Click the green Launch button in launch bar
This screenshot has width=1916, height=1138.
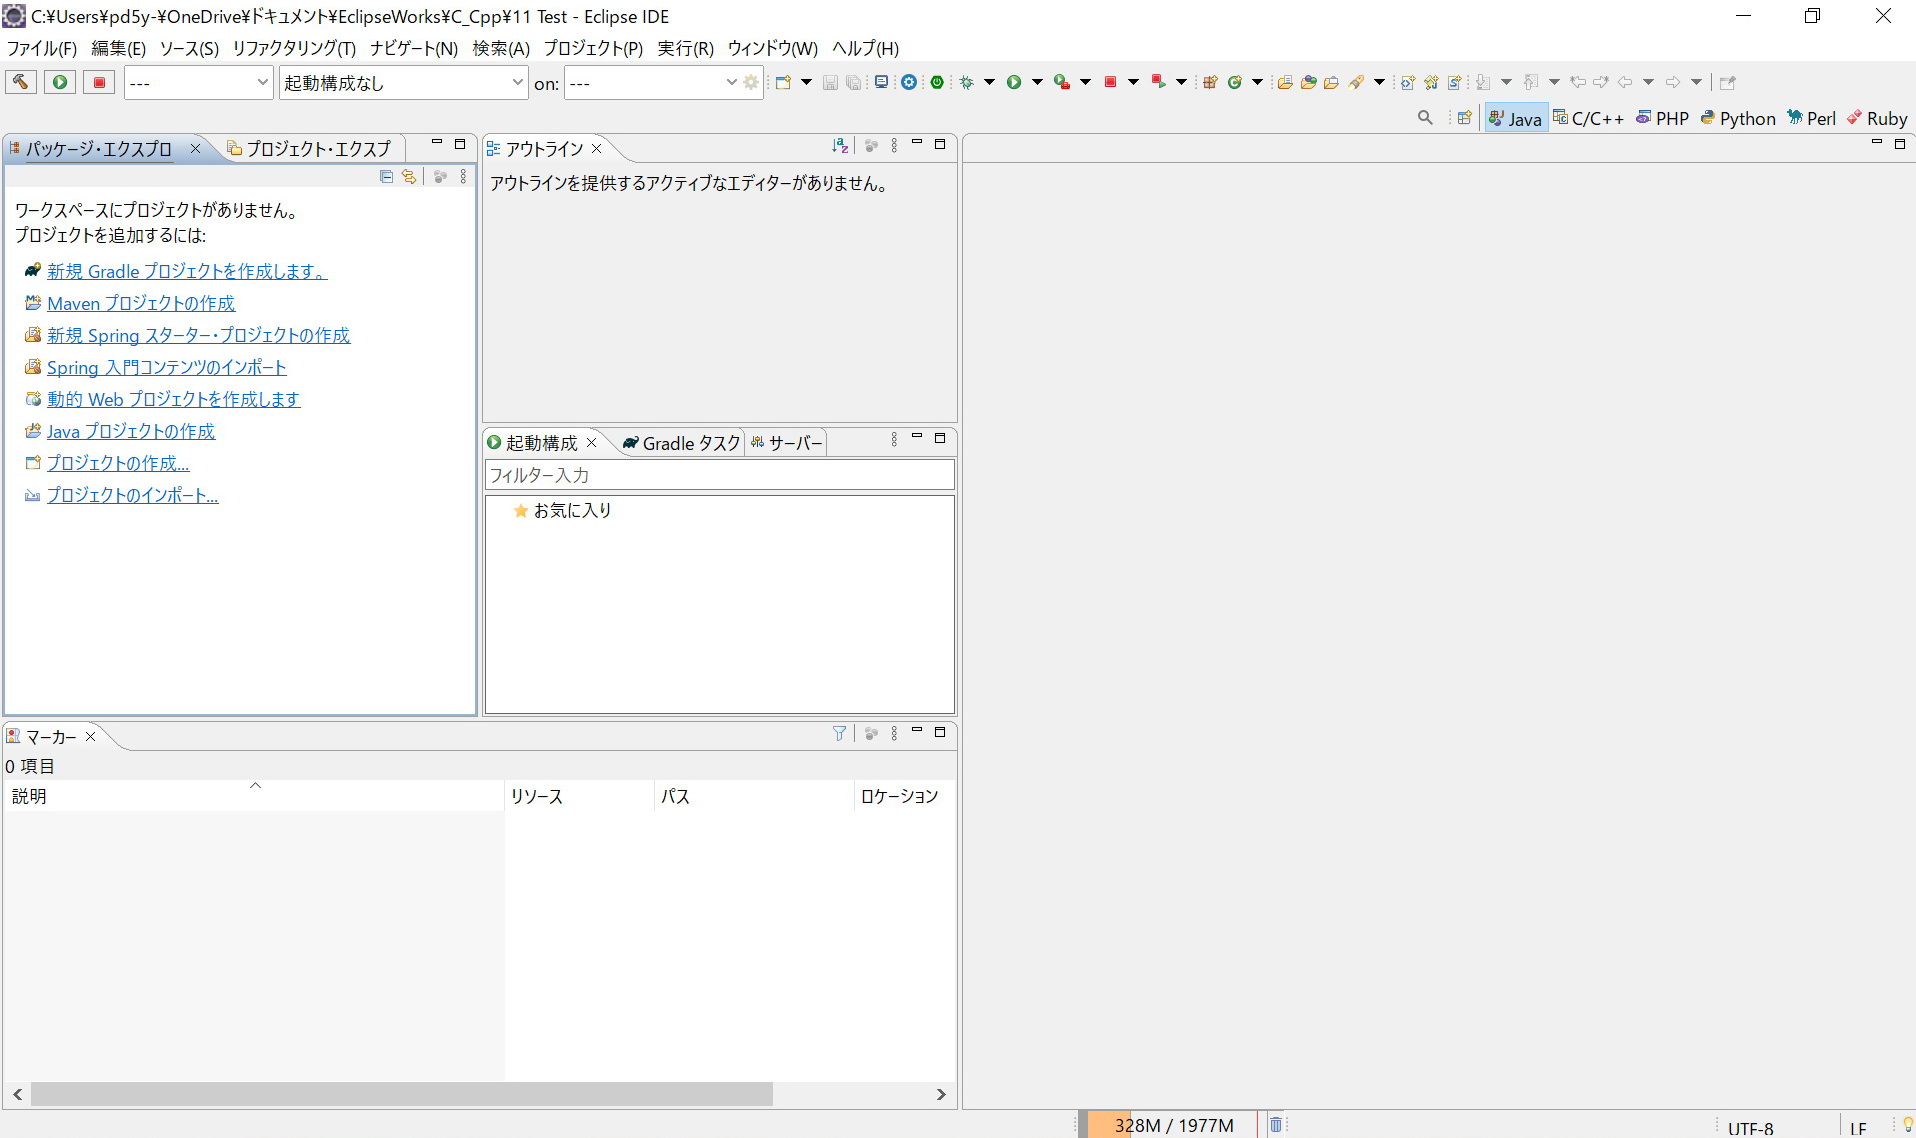[x=60, y=82]
